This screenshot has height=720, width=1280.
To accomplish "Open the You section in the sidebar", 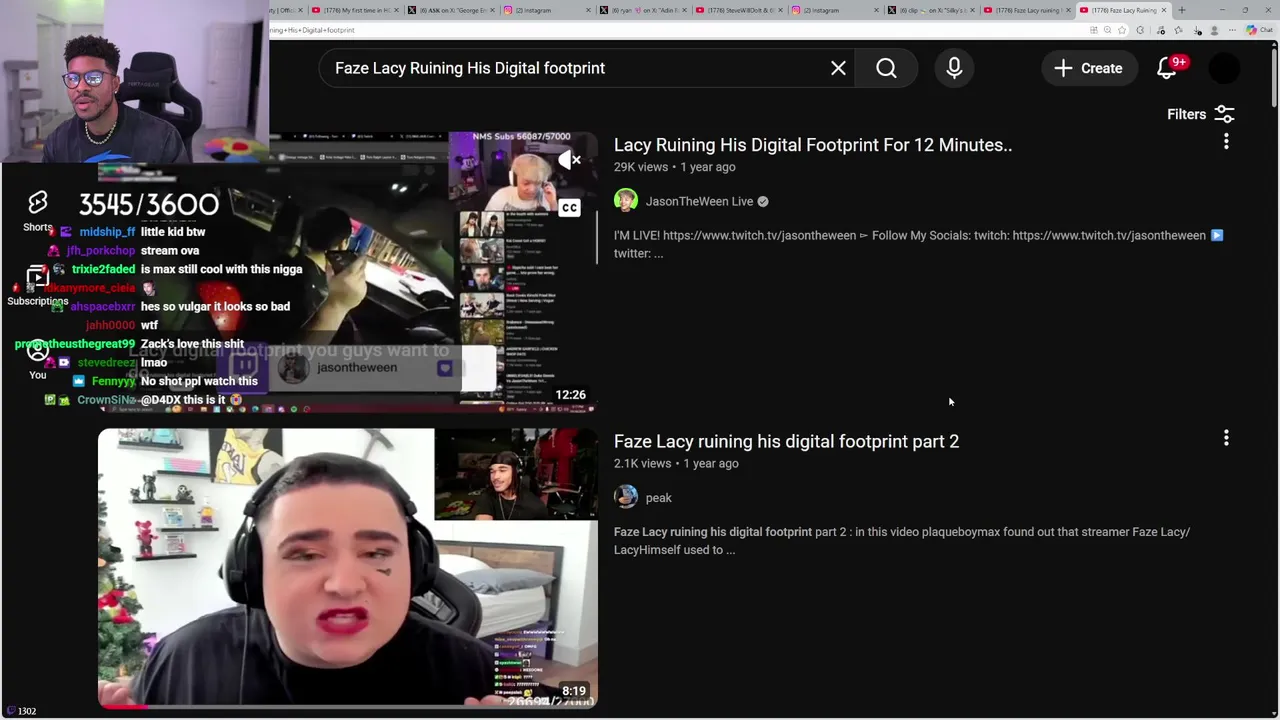I will click(x=37, y=360).
